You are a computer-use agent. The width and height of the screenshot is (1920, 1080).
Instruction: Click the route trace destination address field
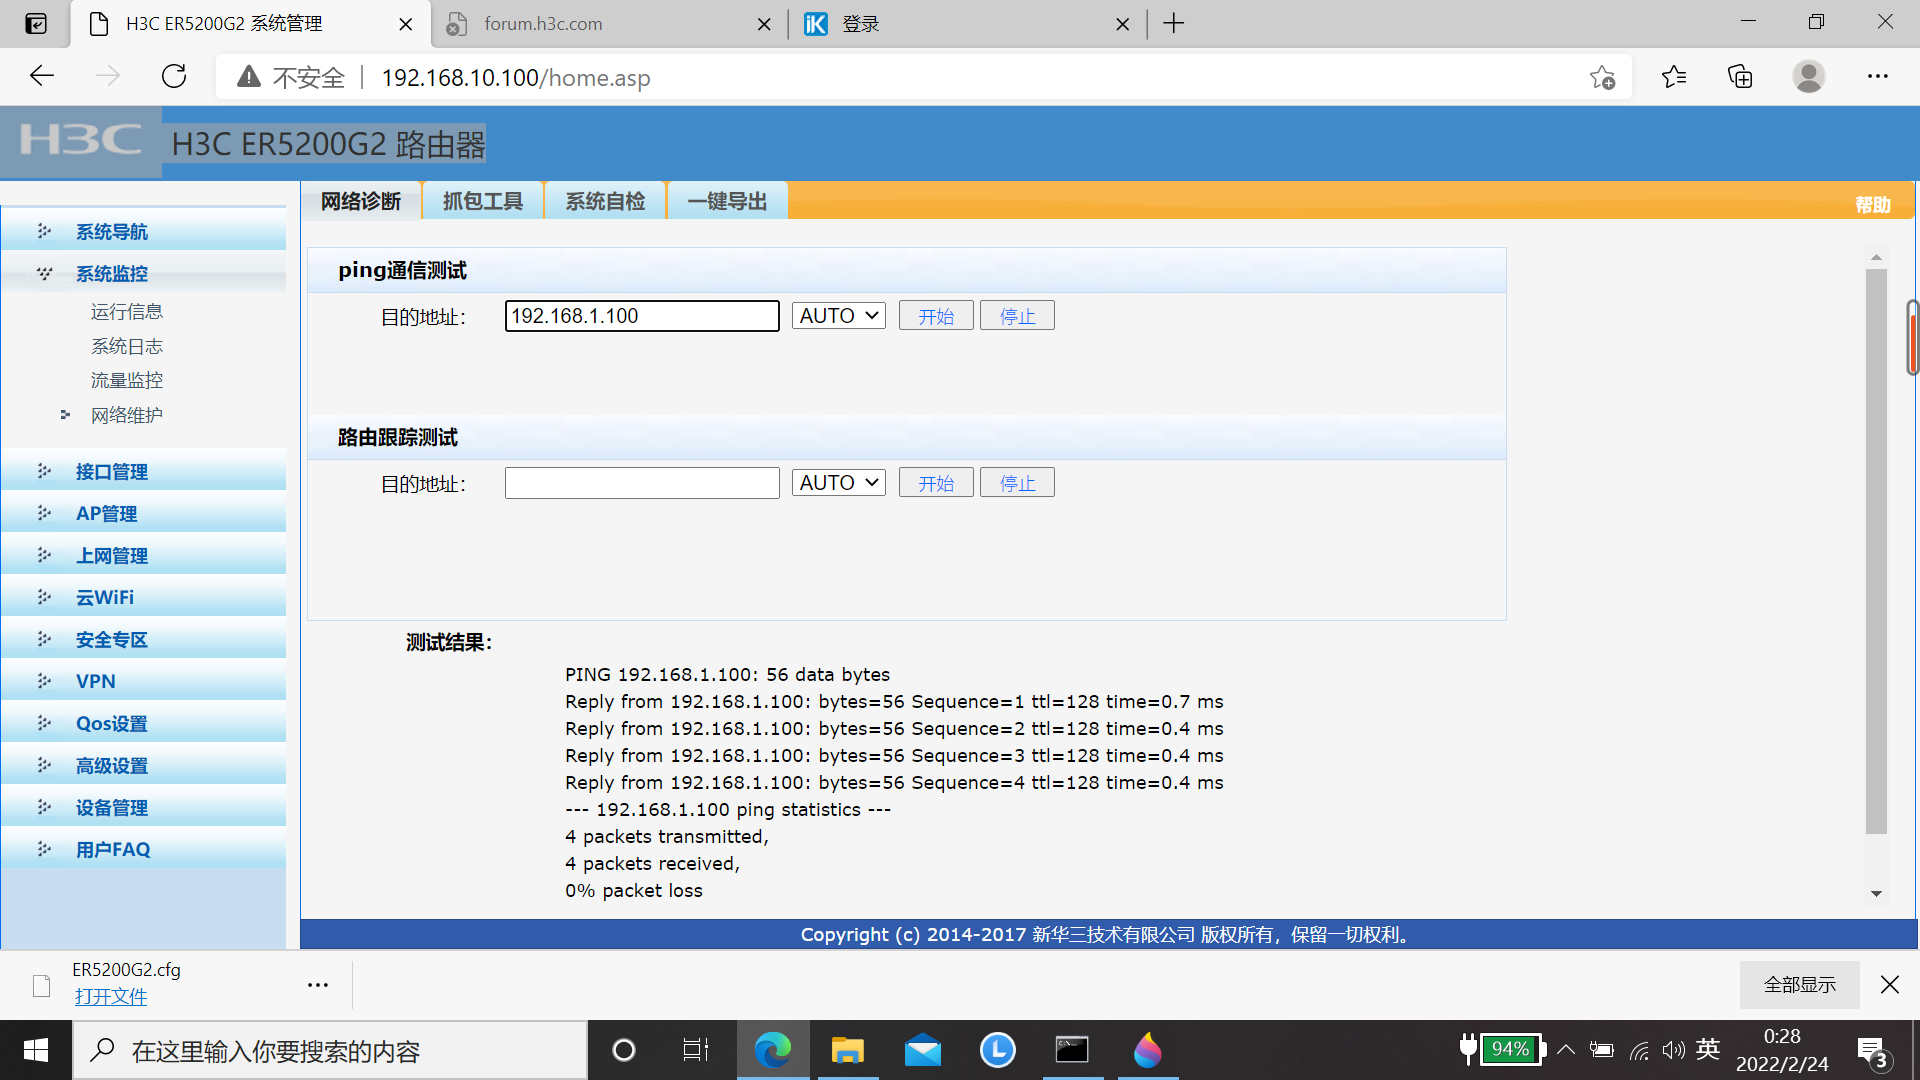point(642,483)
